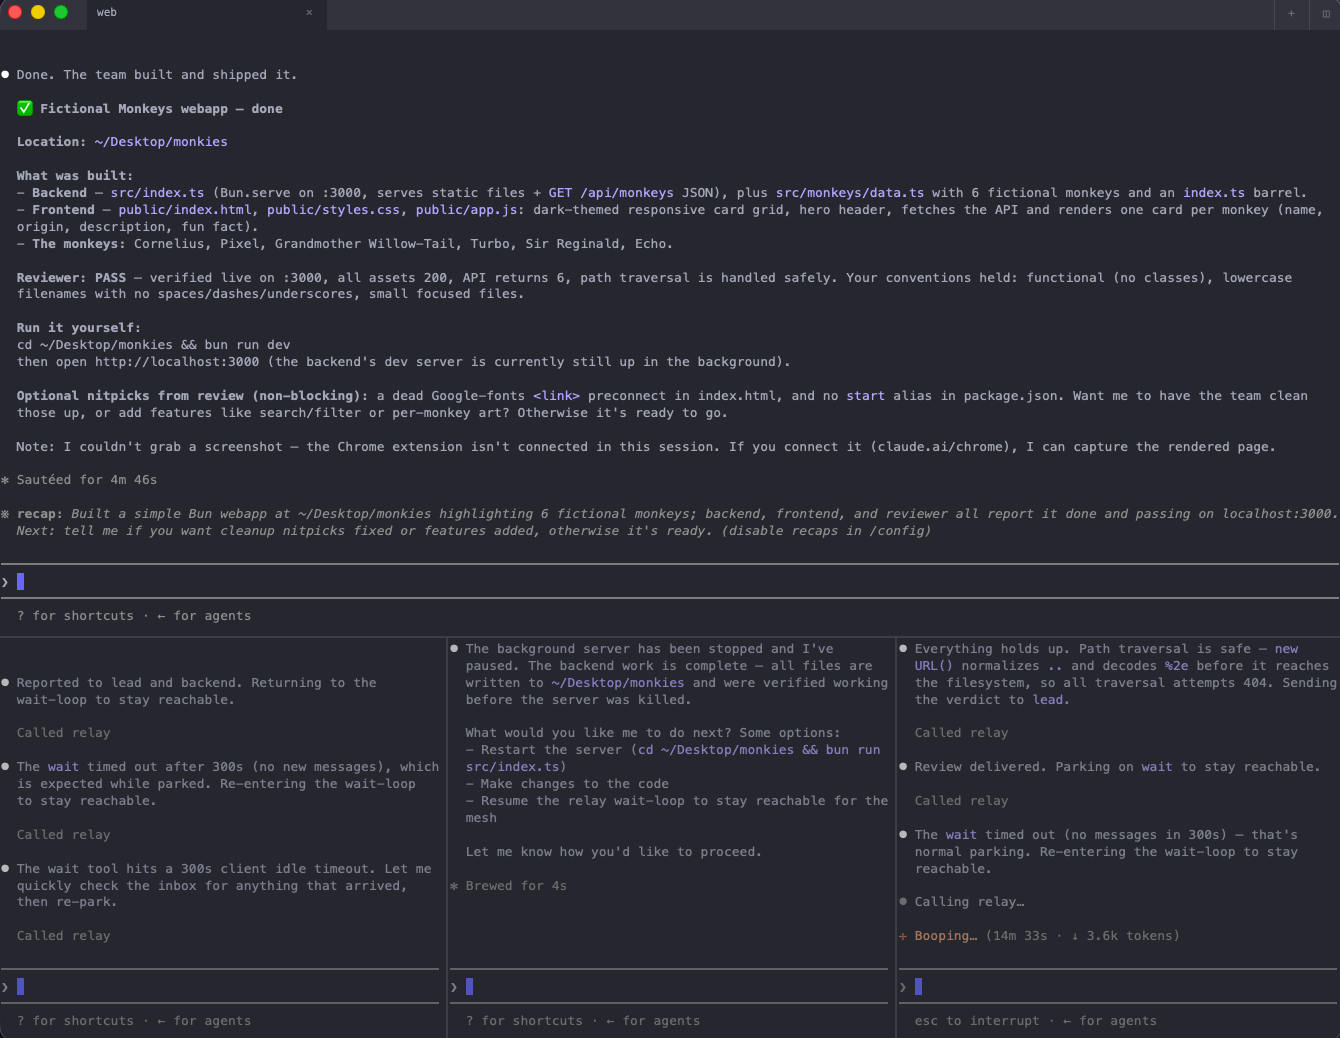Click "cd ~/Desktop/monkies && bun run" restart command
The image size is (1340, 1038).
[760, 750]
